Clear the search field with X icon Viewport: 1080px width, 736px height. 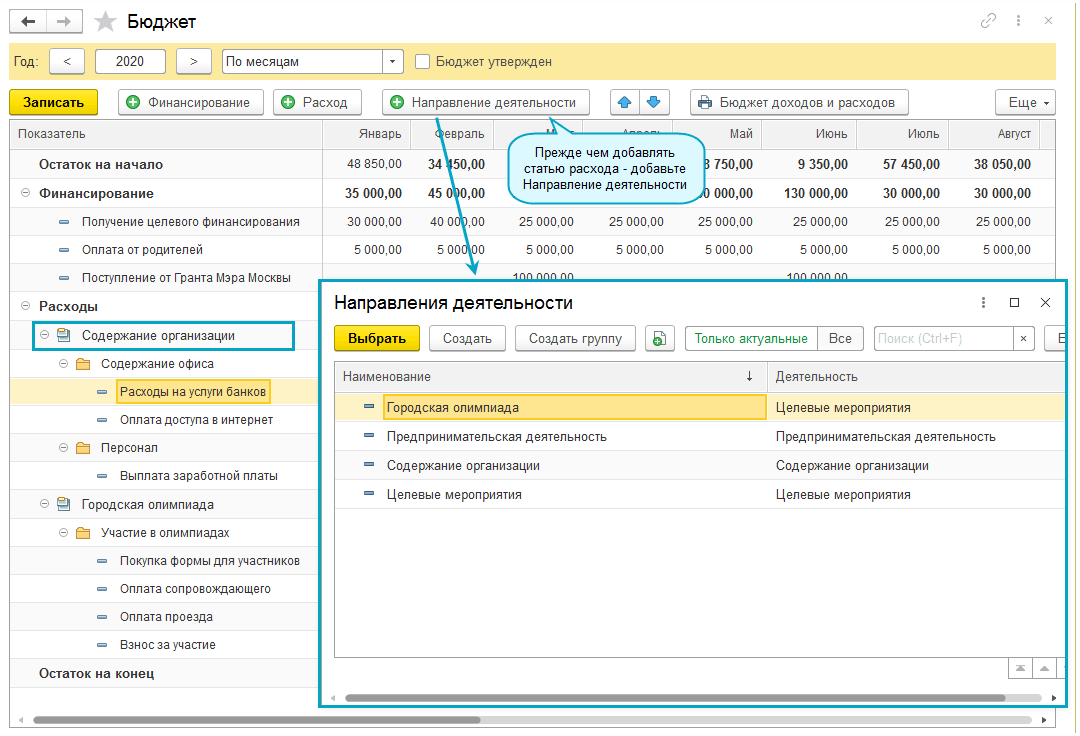1023,339
